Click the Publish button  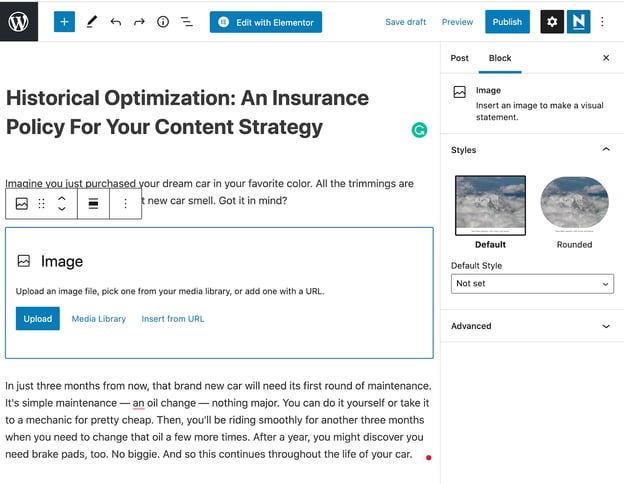pos(507,21)
